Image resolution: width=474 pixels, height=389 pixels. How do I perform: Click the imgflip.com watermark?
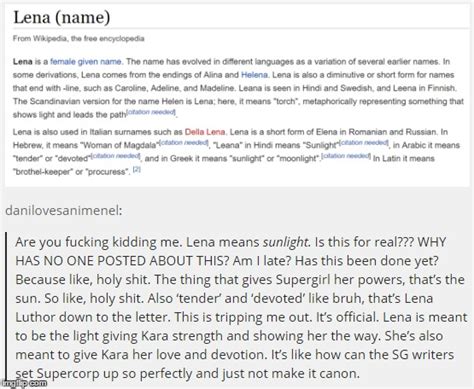coord(23,384)
